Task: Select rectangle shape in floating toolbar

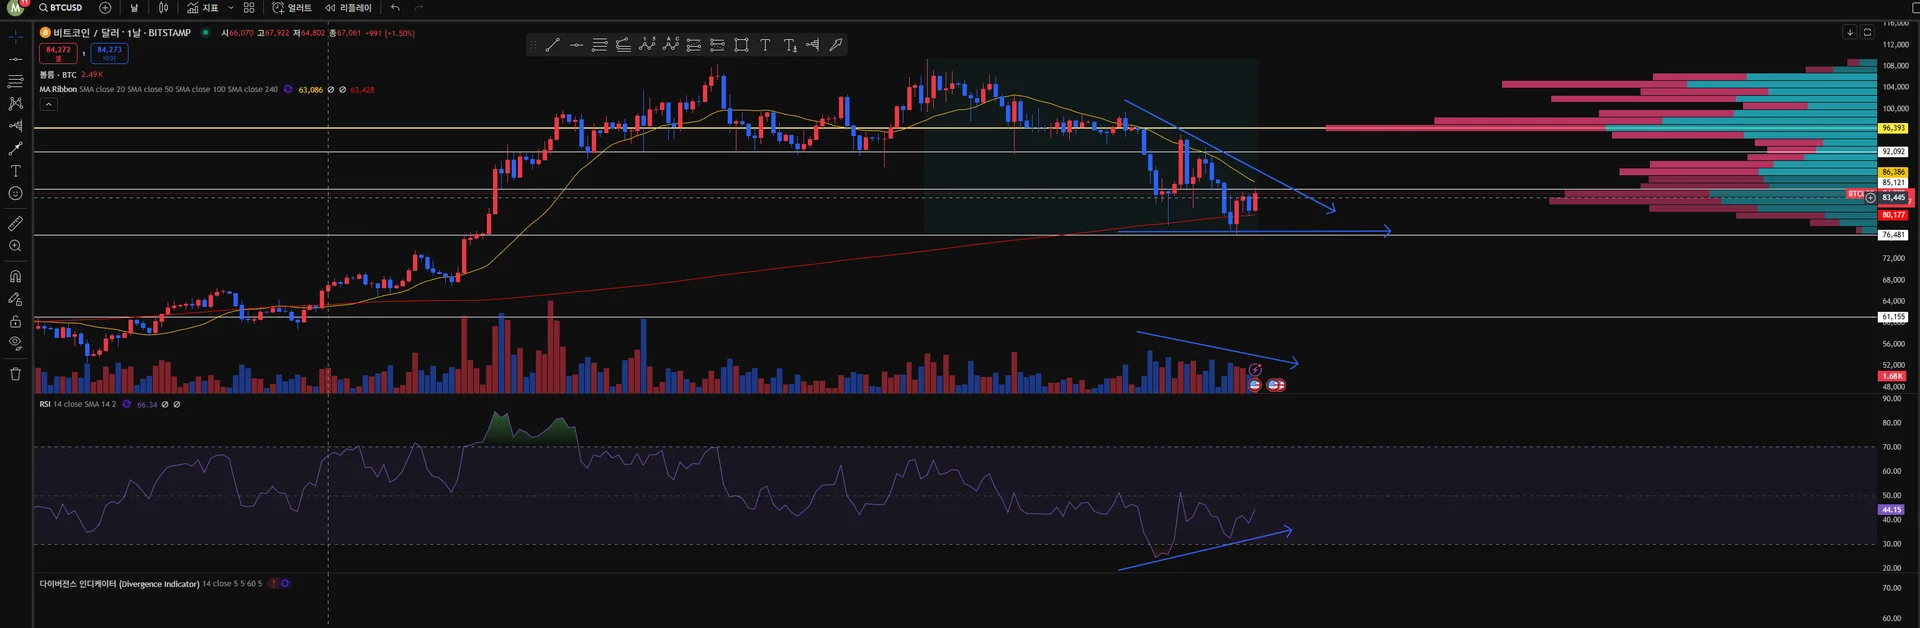Action: 741,45
